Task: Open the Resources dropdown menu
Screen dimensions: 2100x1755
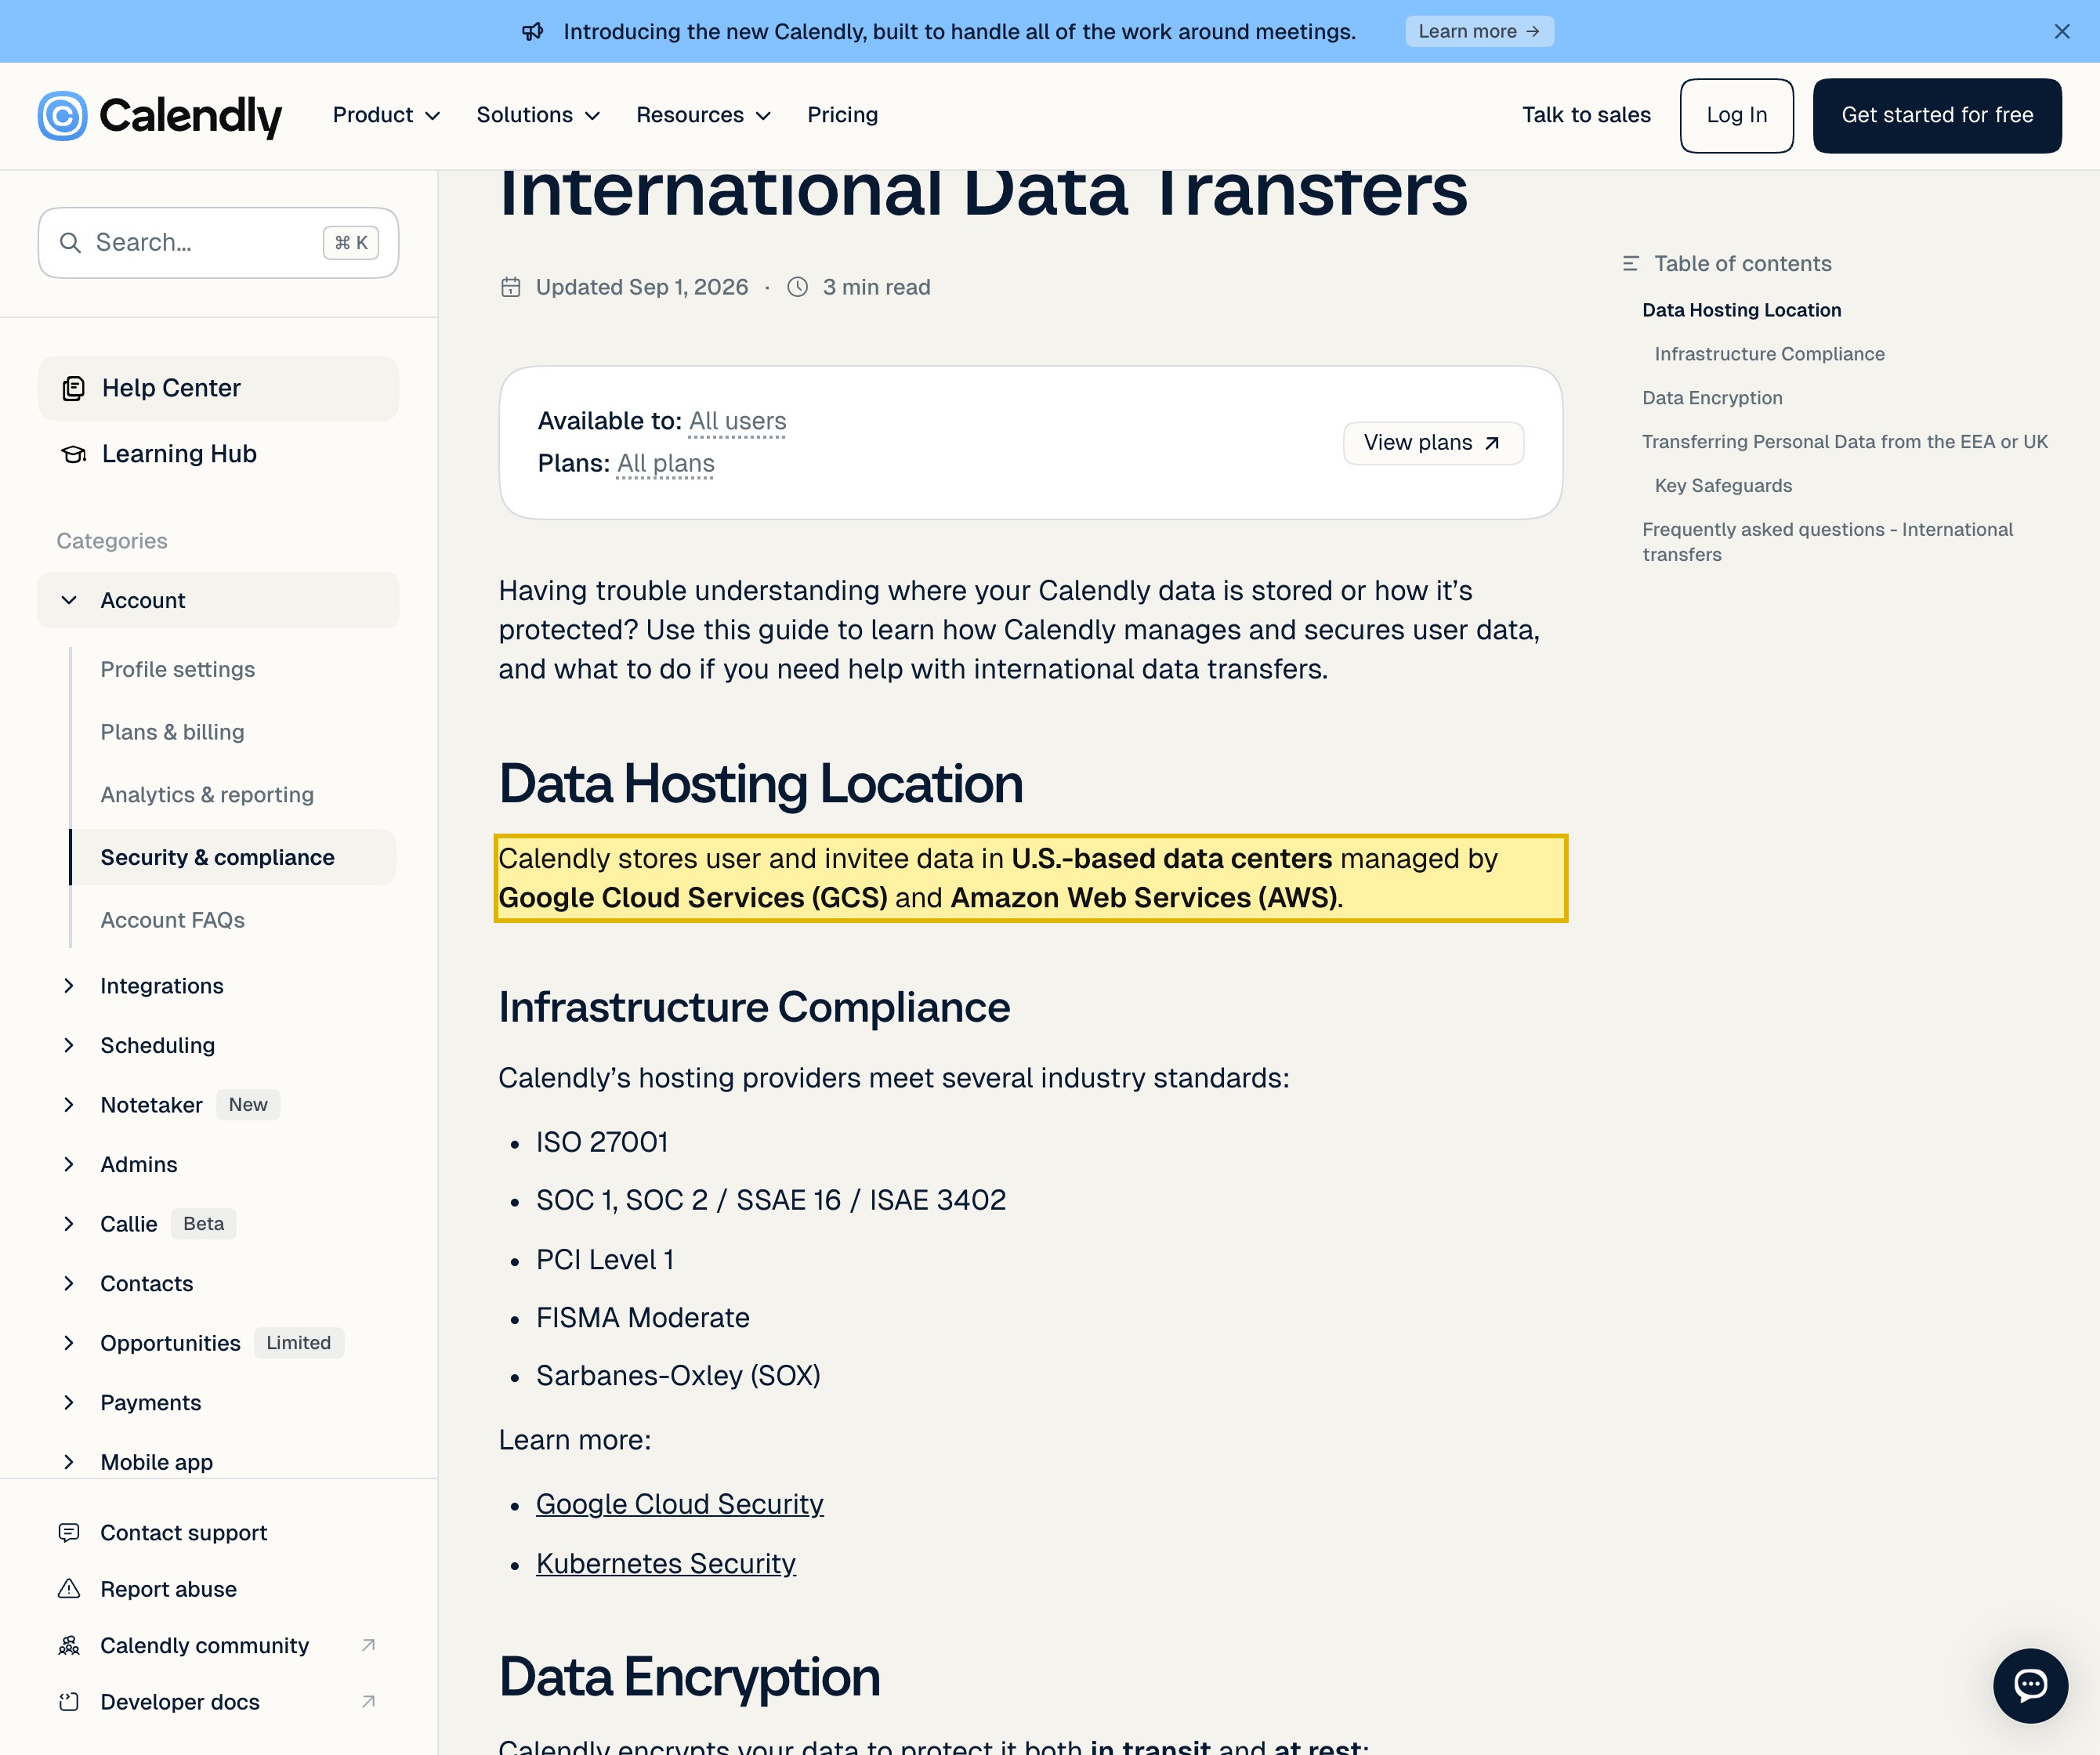Action: tap(703, 115)
